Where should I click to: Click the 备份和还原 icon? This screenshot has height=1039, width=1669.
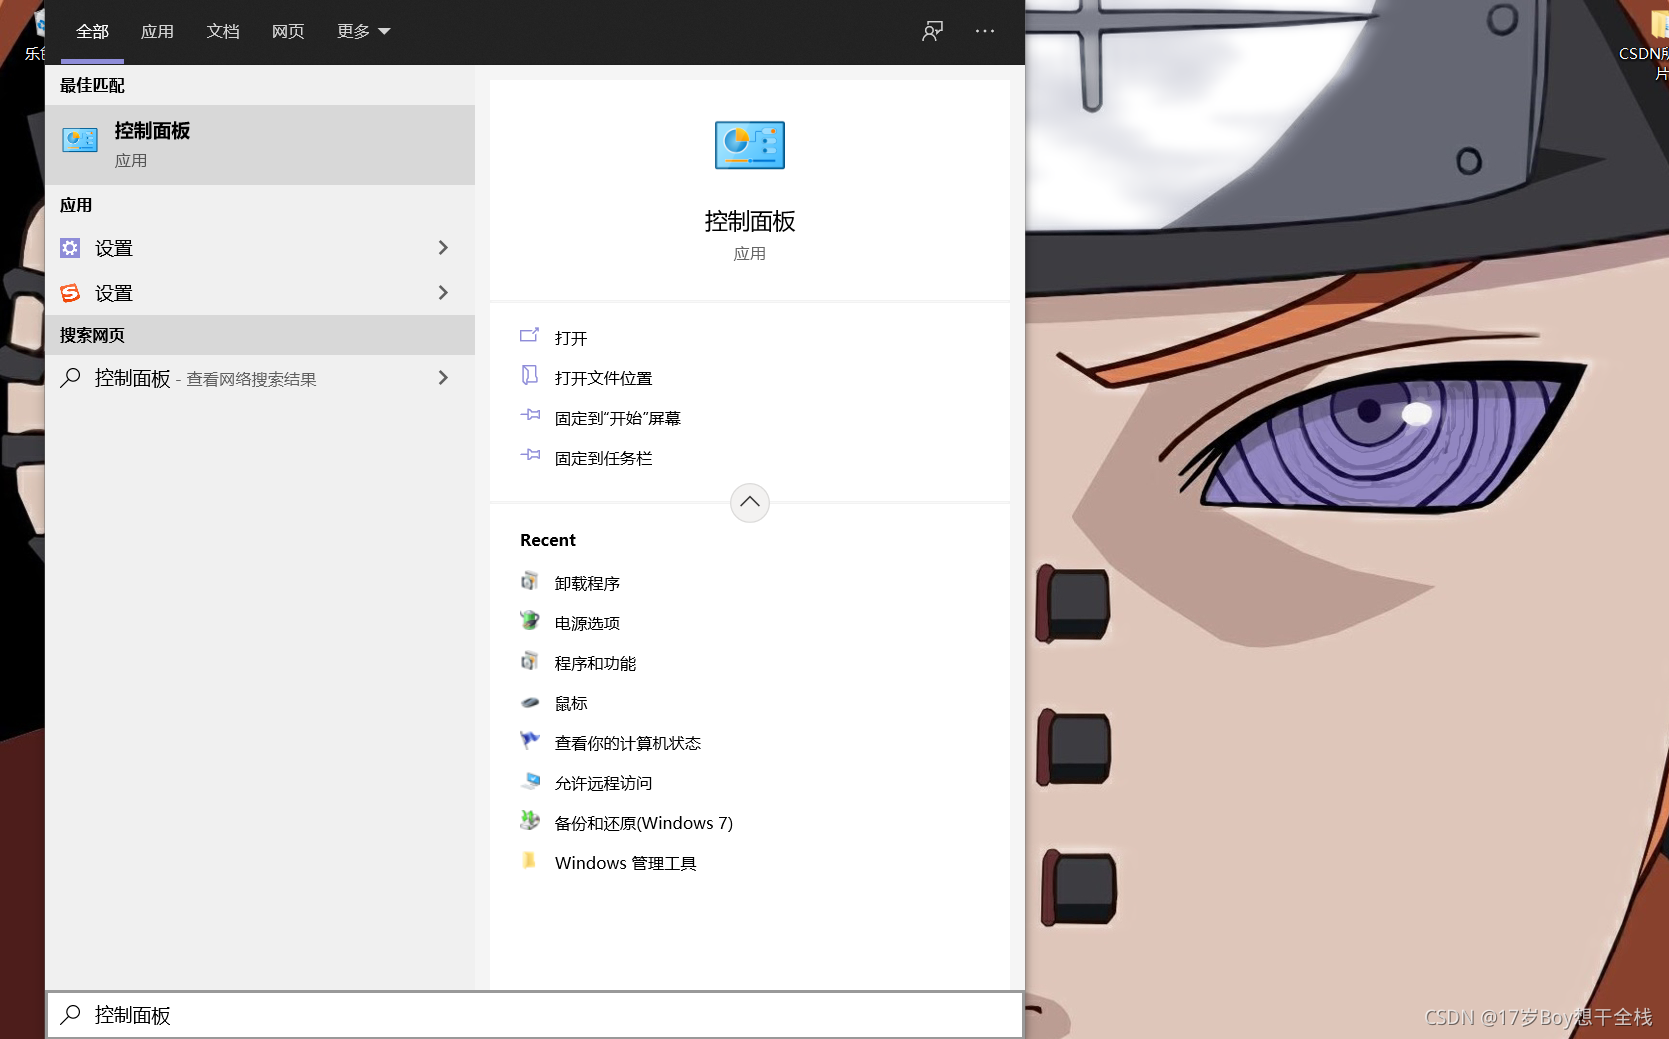pos(530,821)
